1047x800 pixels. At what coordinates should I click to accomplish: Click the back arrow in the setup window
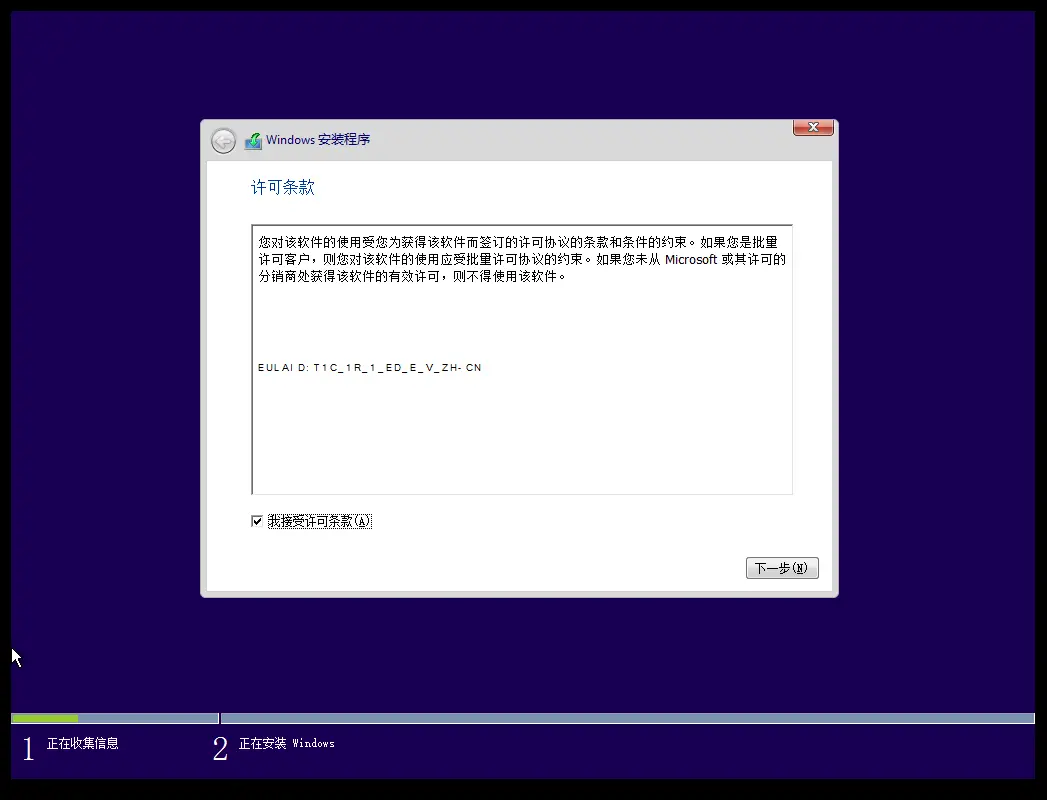tap(223, 141)
